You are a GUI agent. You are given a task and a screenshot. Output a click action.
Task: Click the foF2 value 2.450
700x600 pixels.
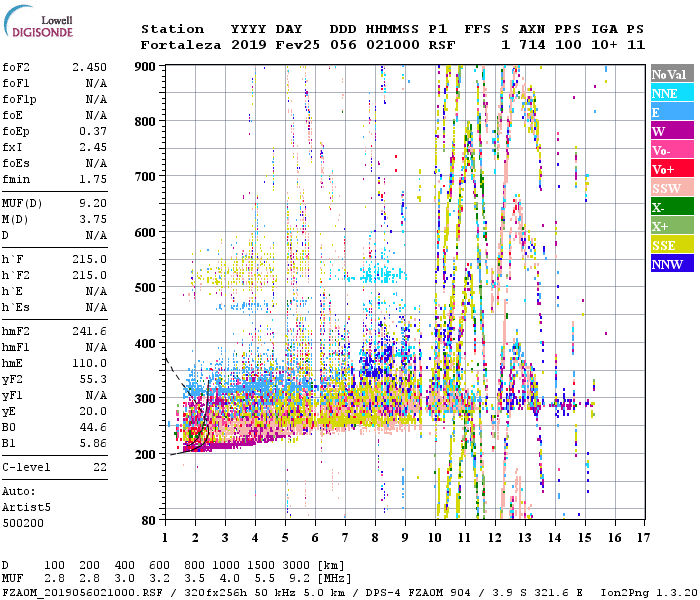coord(90,67)
